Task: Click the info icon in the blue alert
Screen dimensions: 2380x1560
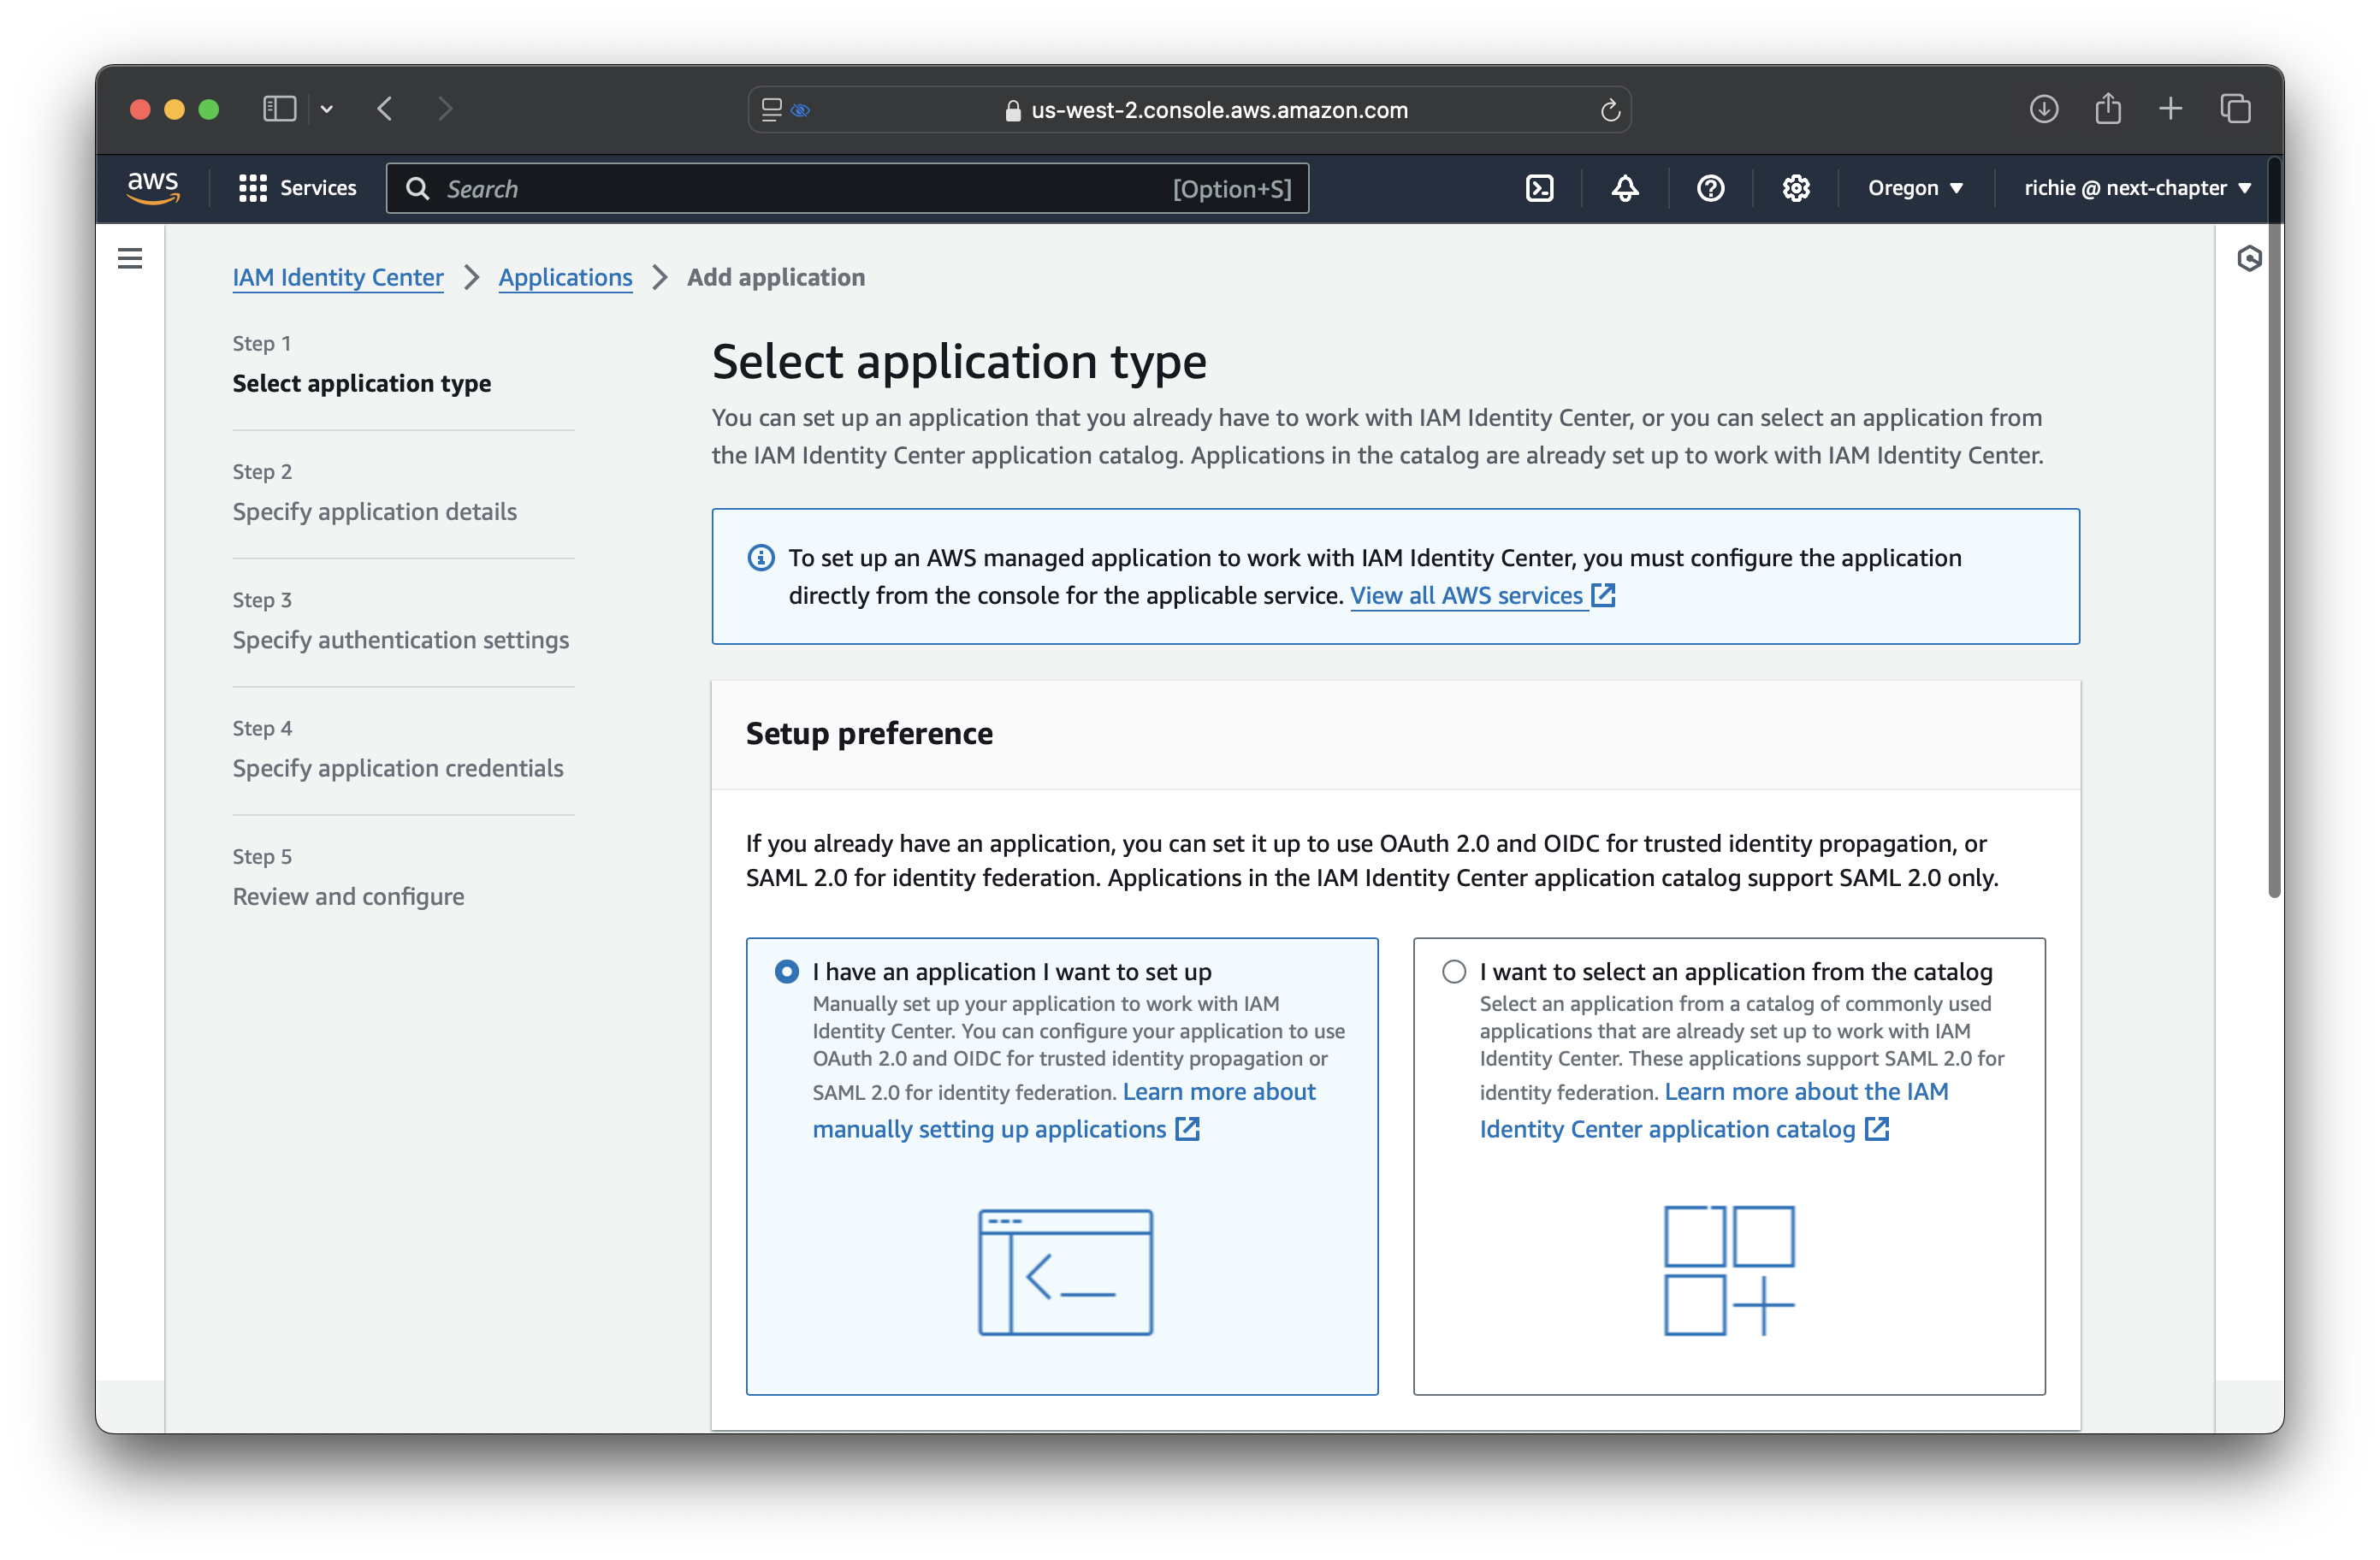Action: pos(761,558)
